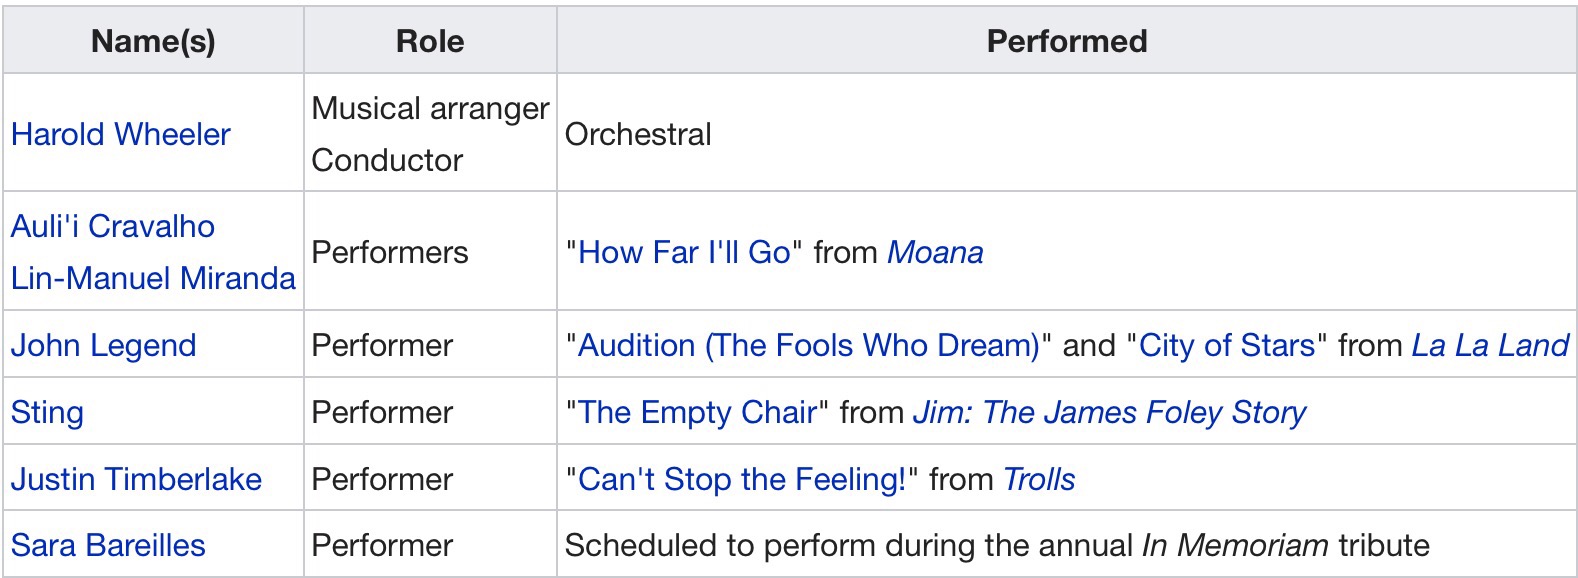
Task: Click the Moana film link
Action: click(x=935, y=252)
